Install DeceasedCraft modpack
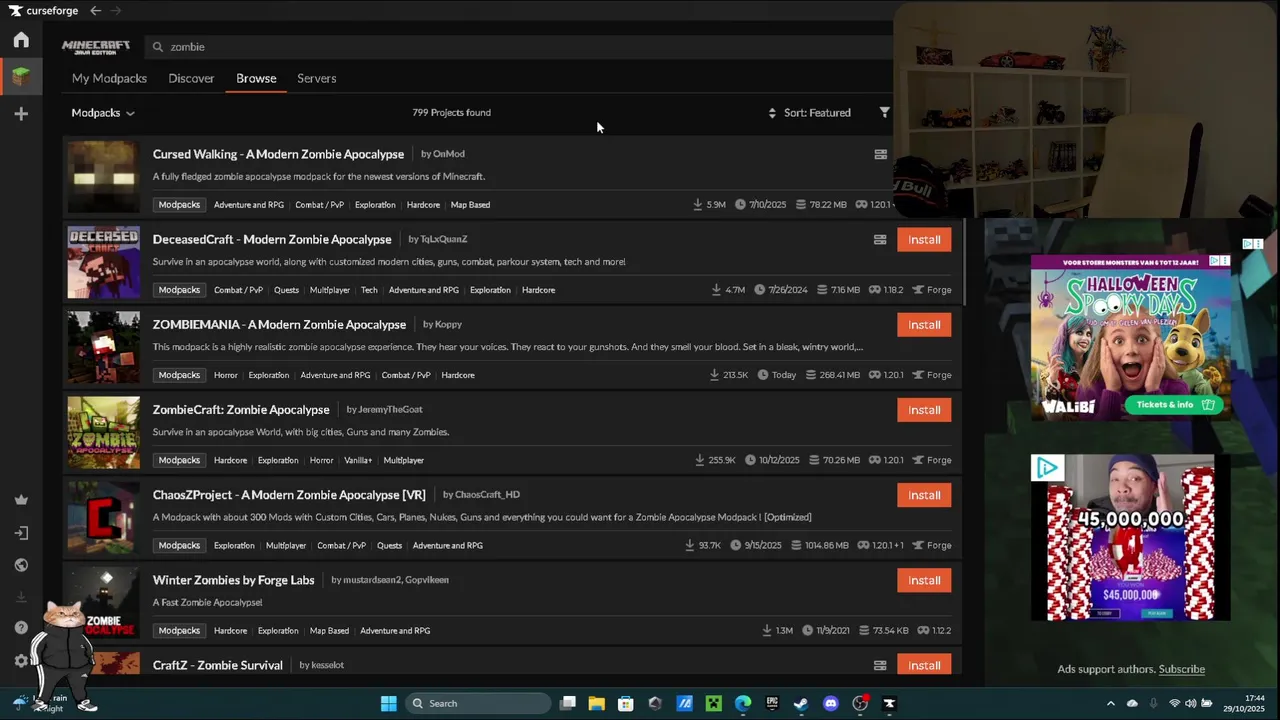Image resolution: width=1280 pixels, height=720 pixels. click(924, 239)
